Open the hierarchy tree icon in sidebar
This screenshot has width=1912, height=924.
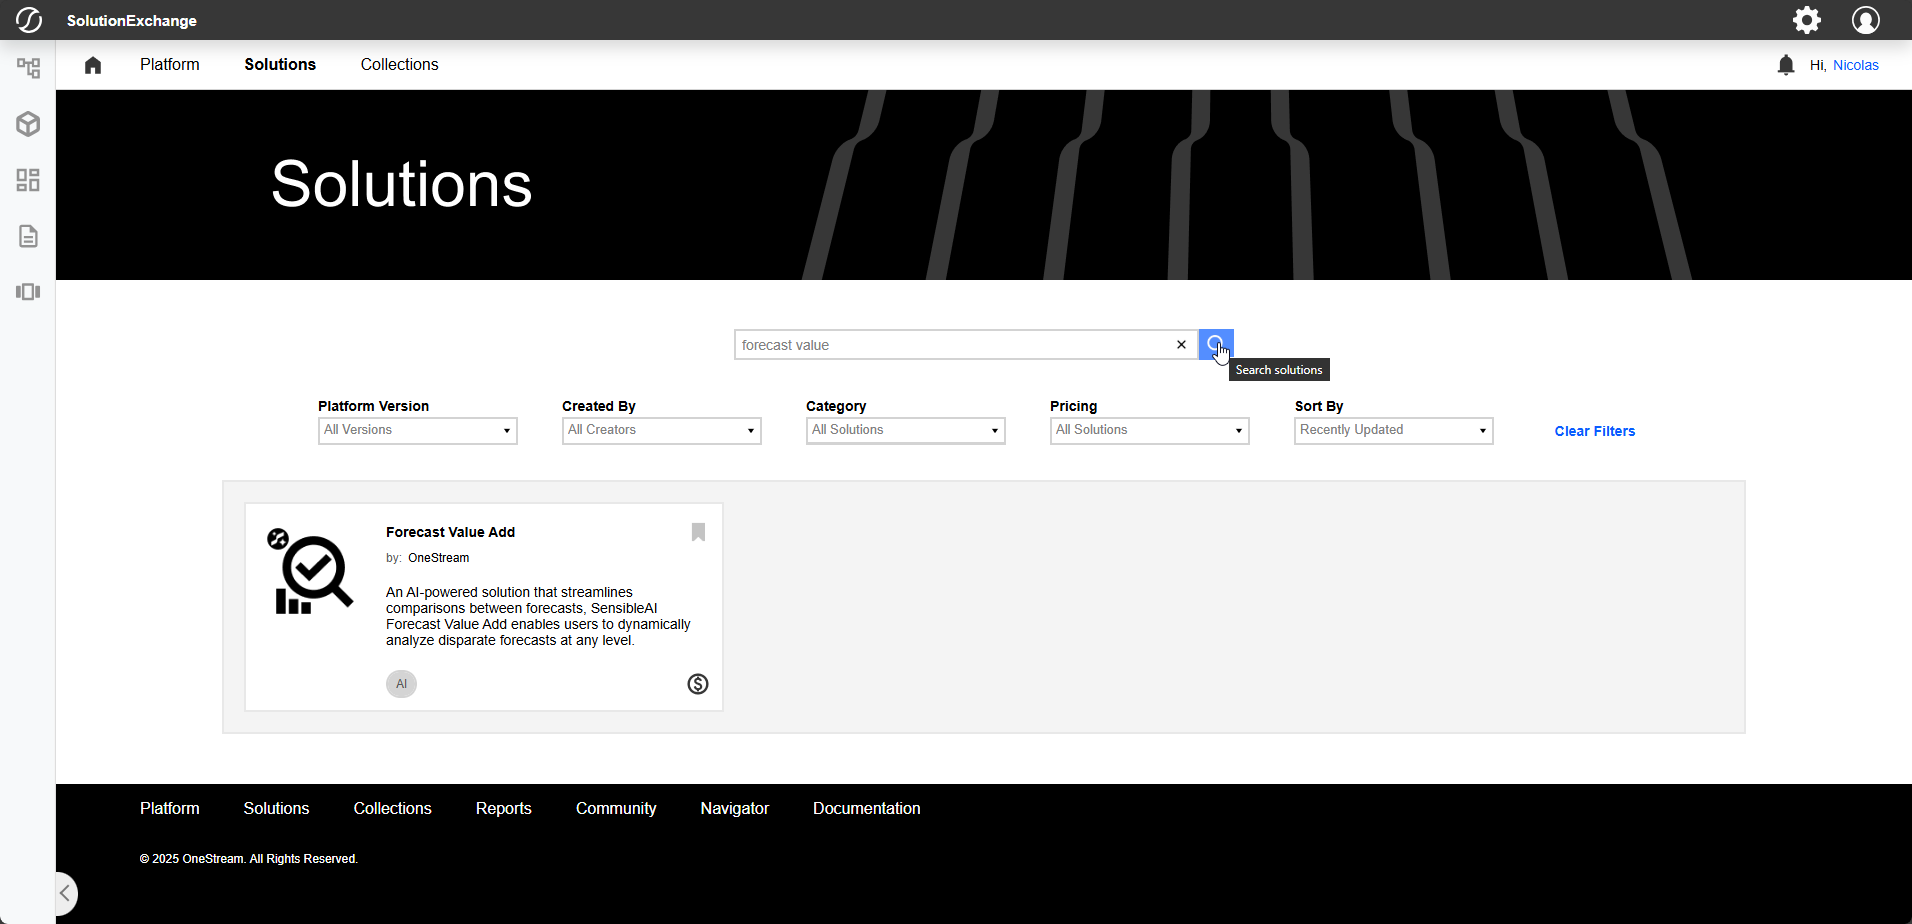[x=28, y=68]
